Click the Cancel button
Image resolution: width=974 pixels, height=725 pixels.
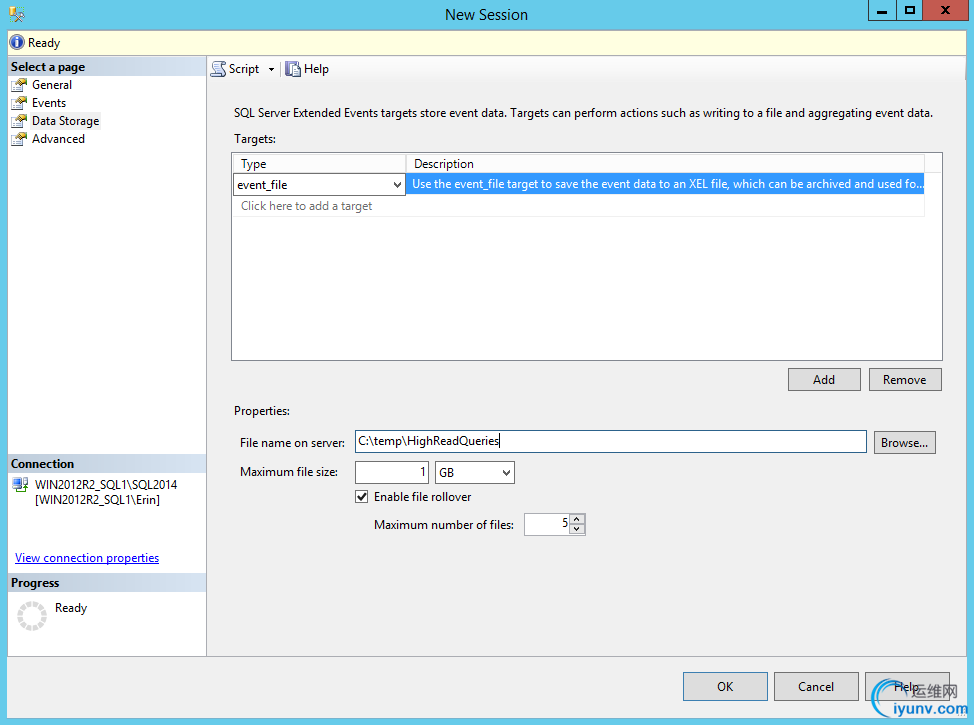(x=816, y=686)
